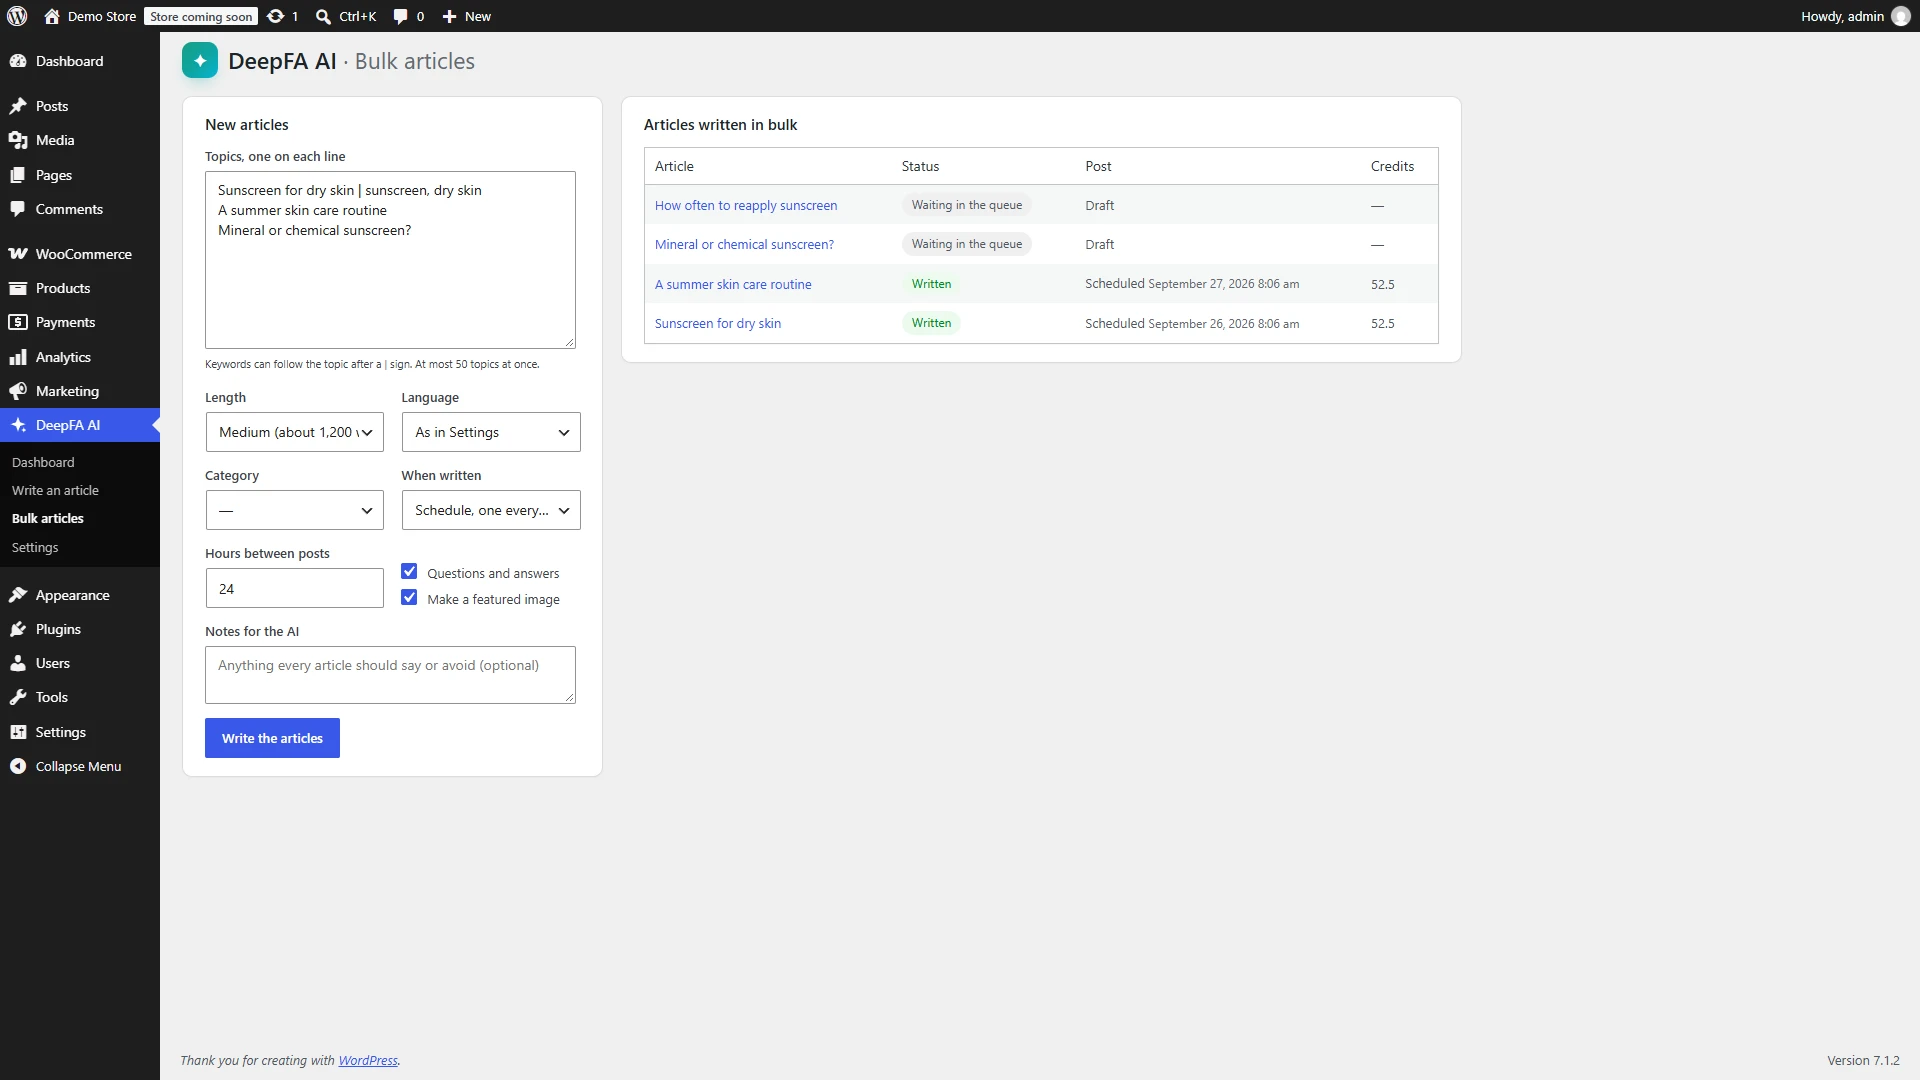Click the WordPress logo icon
This screenshot has height=1080, width=1920.
click(17, 16)
